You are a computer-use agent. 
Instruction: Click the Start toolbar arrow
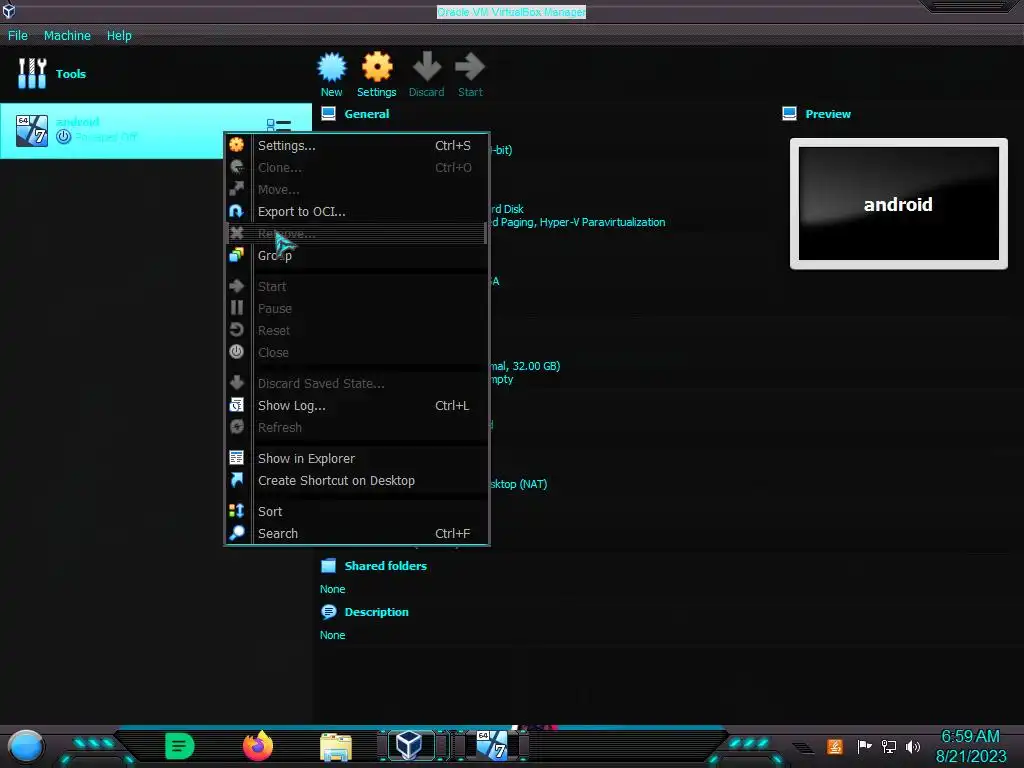pos(470,74)
